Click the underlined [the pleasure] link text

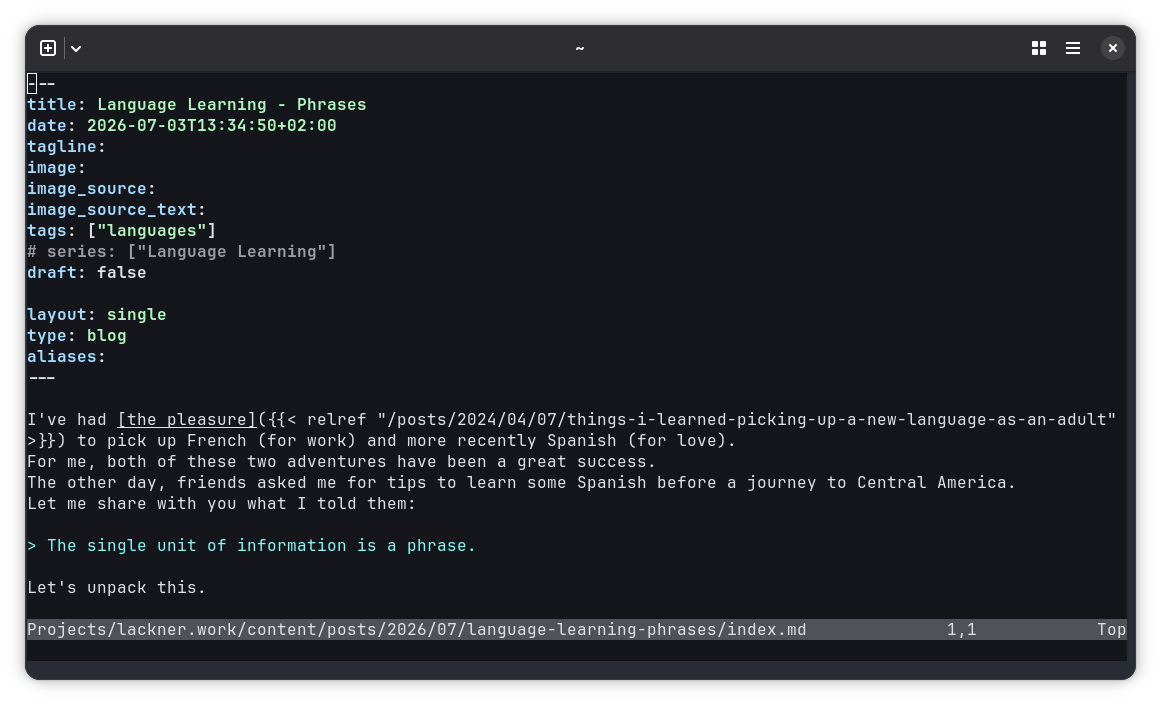[x=187, y=420]
